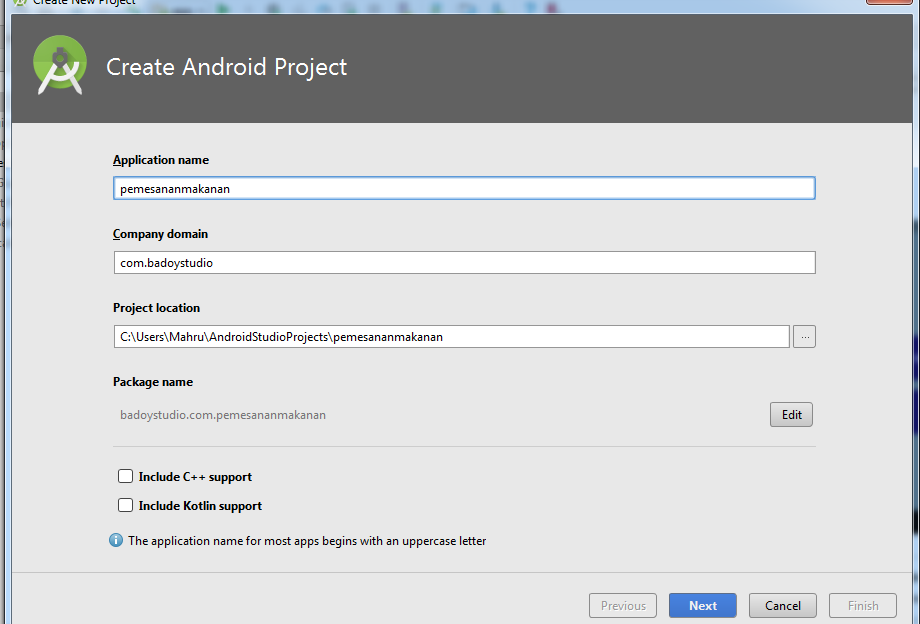Click the greyed-out Finish button
Screen dimensions: 920x624
click(862, 605)
